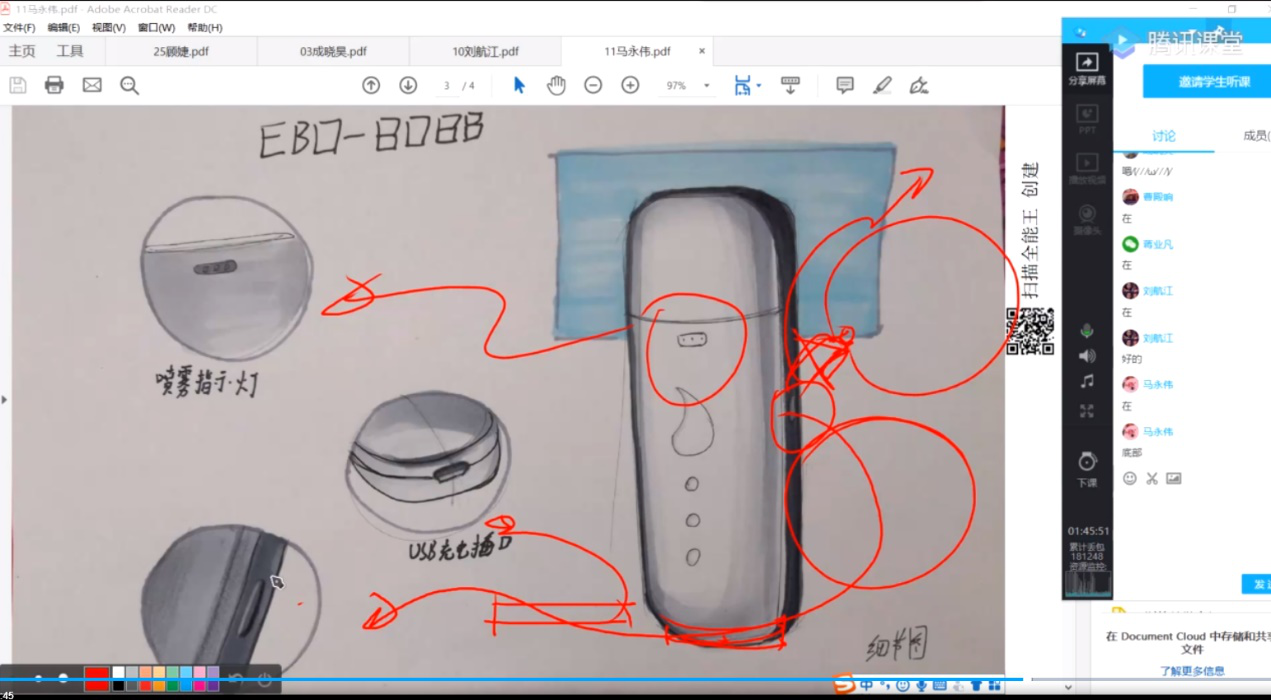Image resolution: width=1271 pixels, height=700 pixels.
Task: Click the 邀请学生听课 button
Action: tap(1207, 82)
